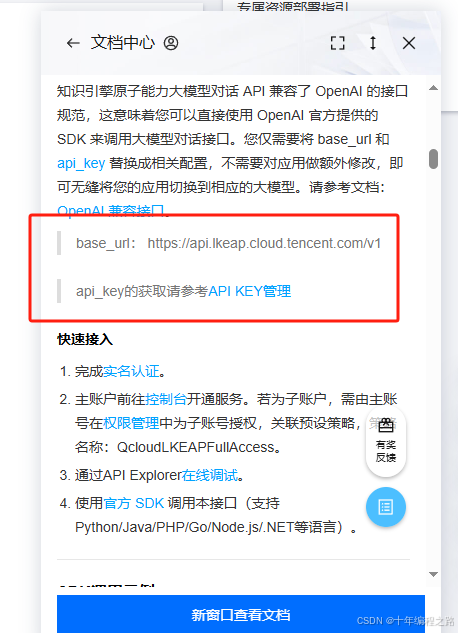458x633 pixels.
Task: Click the scrollbar up arrow
Action: tap(433, 88)
